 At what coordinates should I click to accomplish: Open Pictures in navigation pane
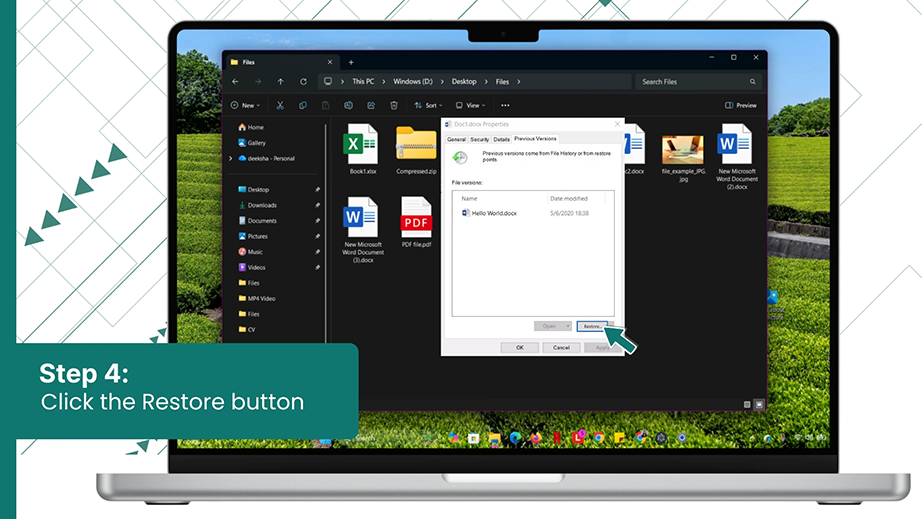pos(253,236)
